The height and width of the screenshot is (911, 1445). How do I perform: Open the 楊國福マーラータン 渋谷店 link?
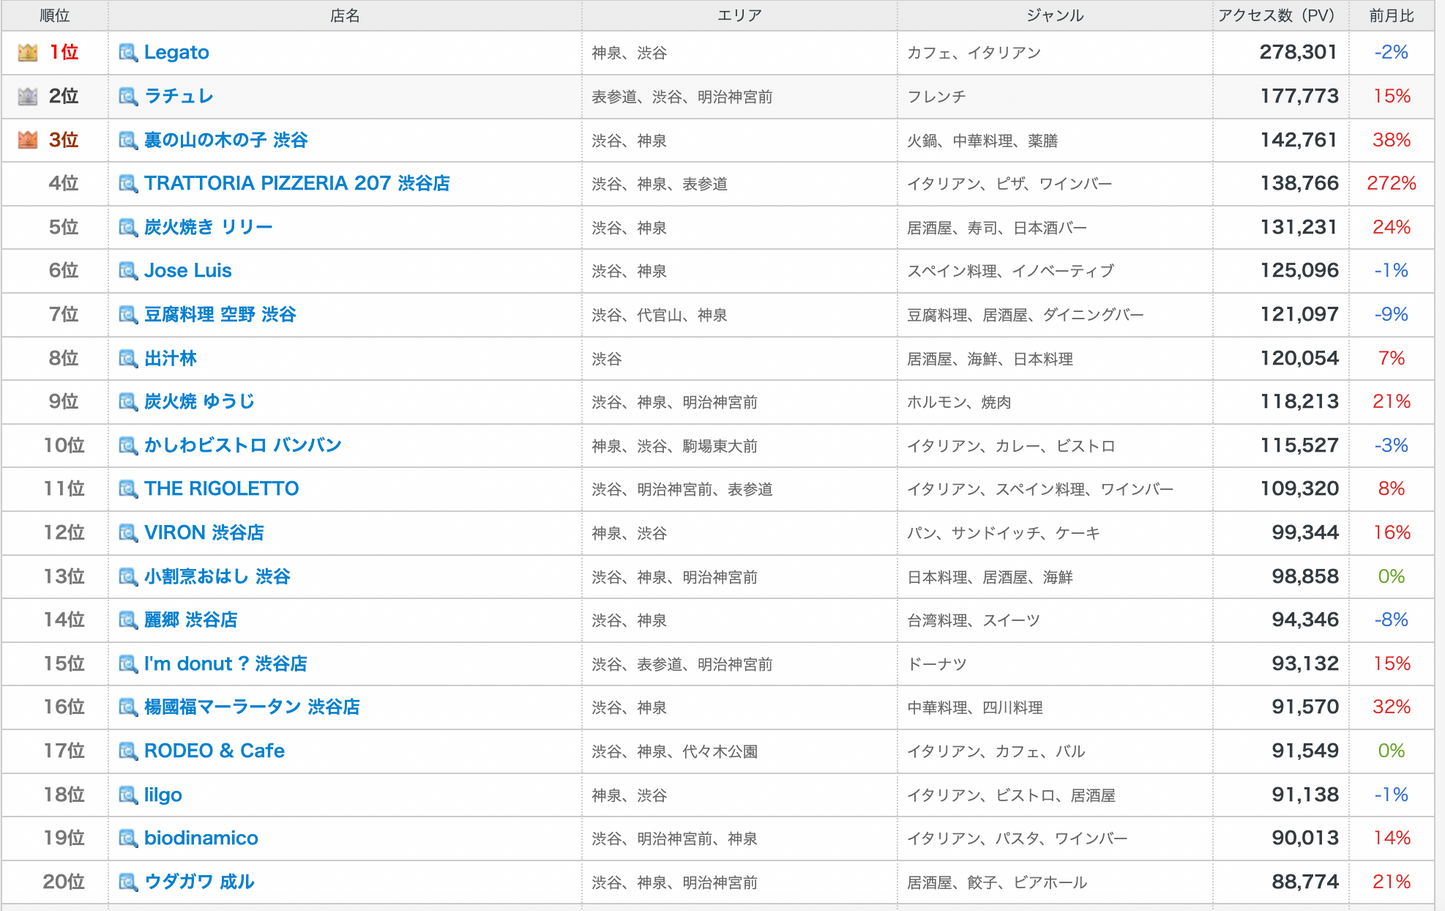pyautogui.click(x=252, y=707)
